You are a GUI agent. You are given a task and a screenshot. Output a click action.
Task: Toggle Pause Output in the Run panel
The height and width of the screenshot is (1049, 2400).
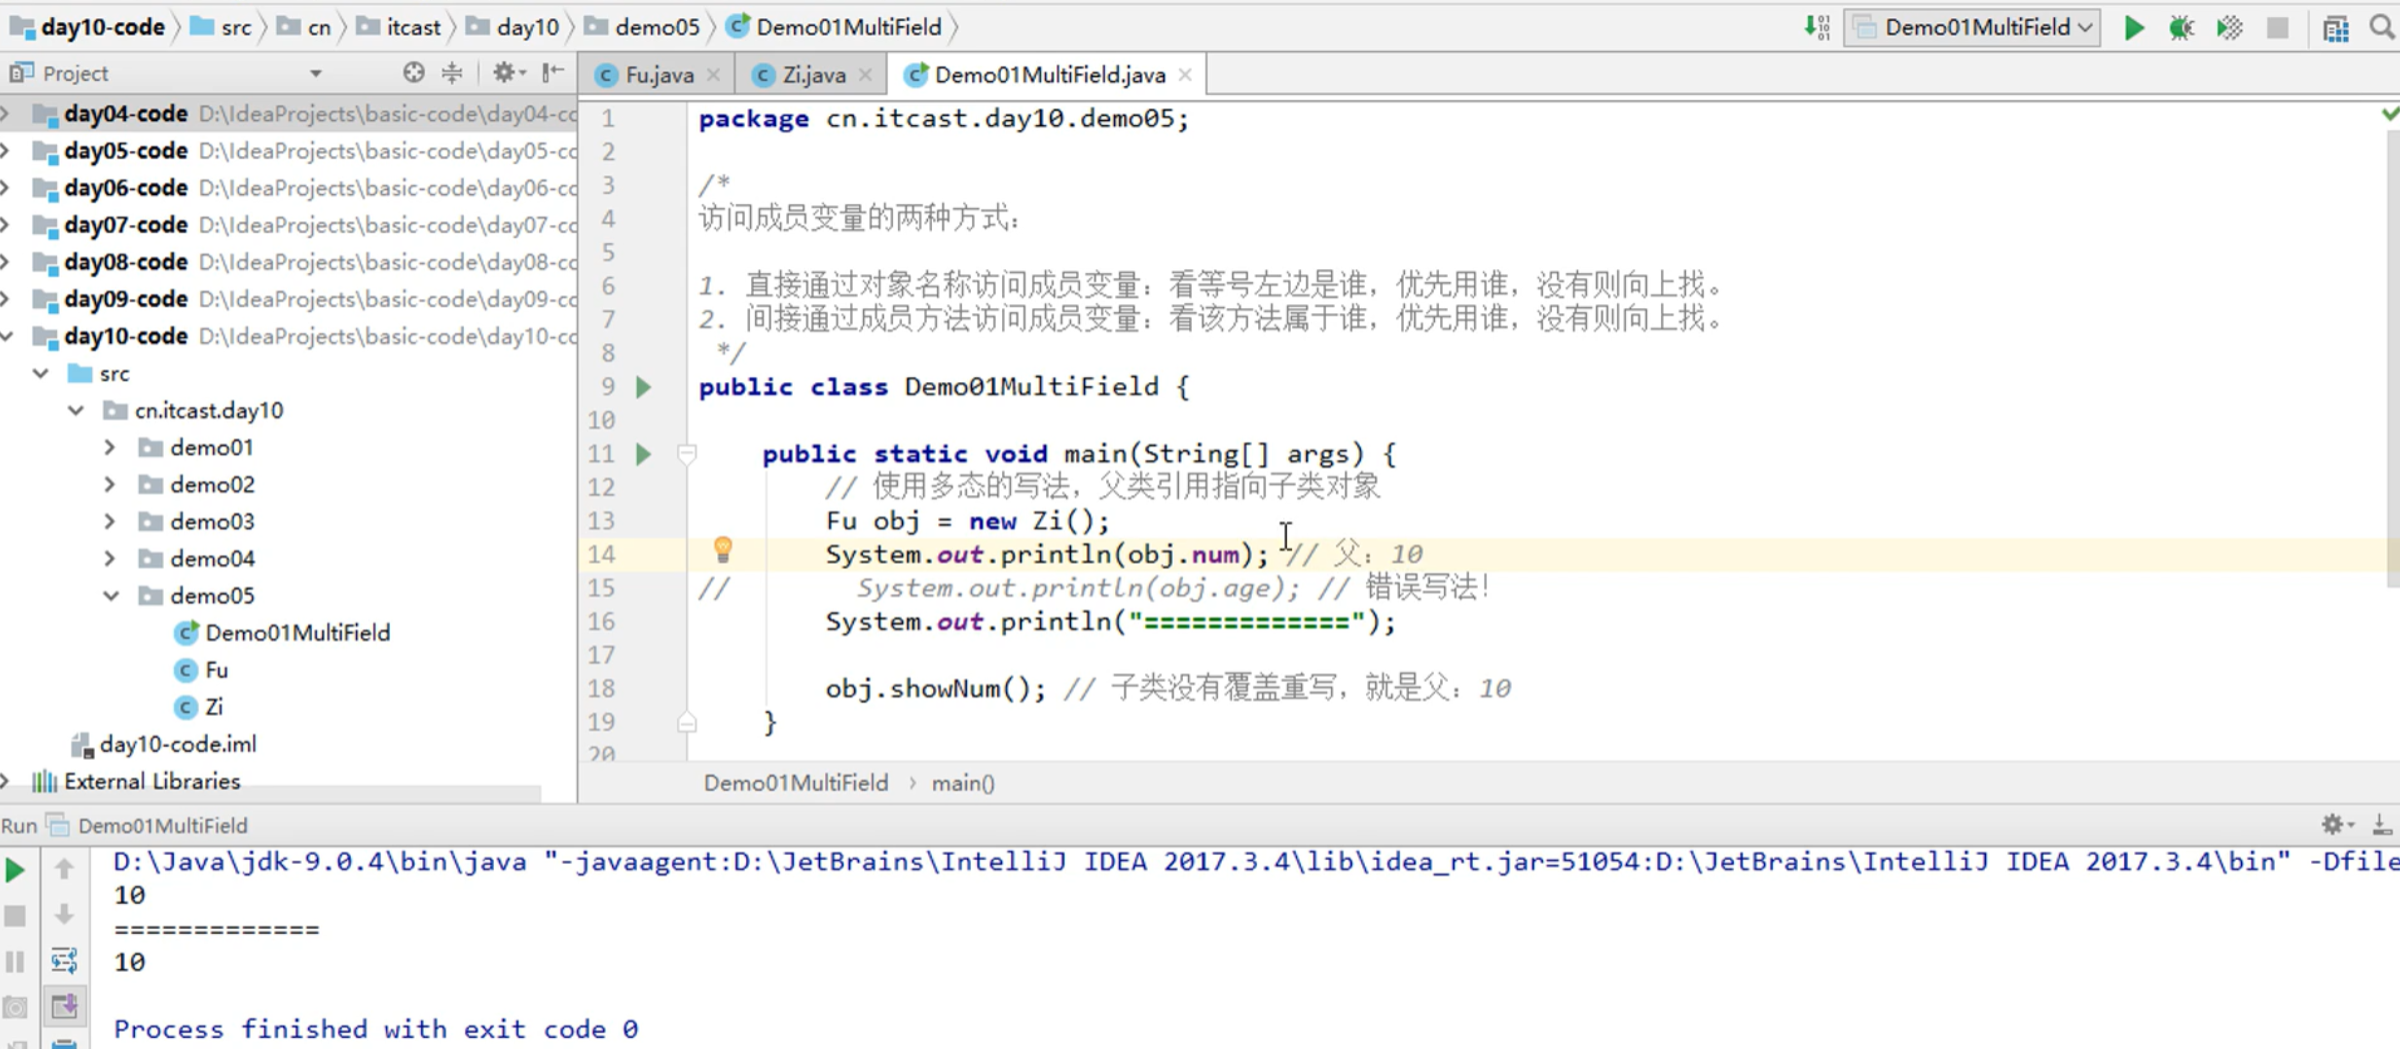tap(15, 962)
